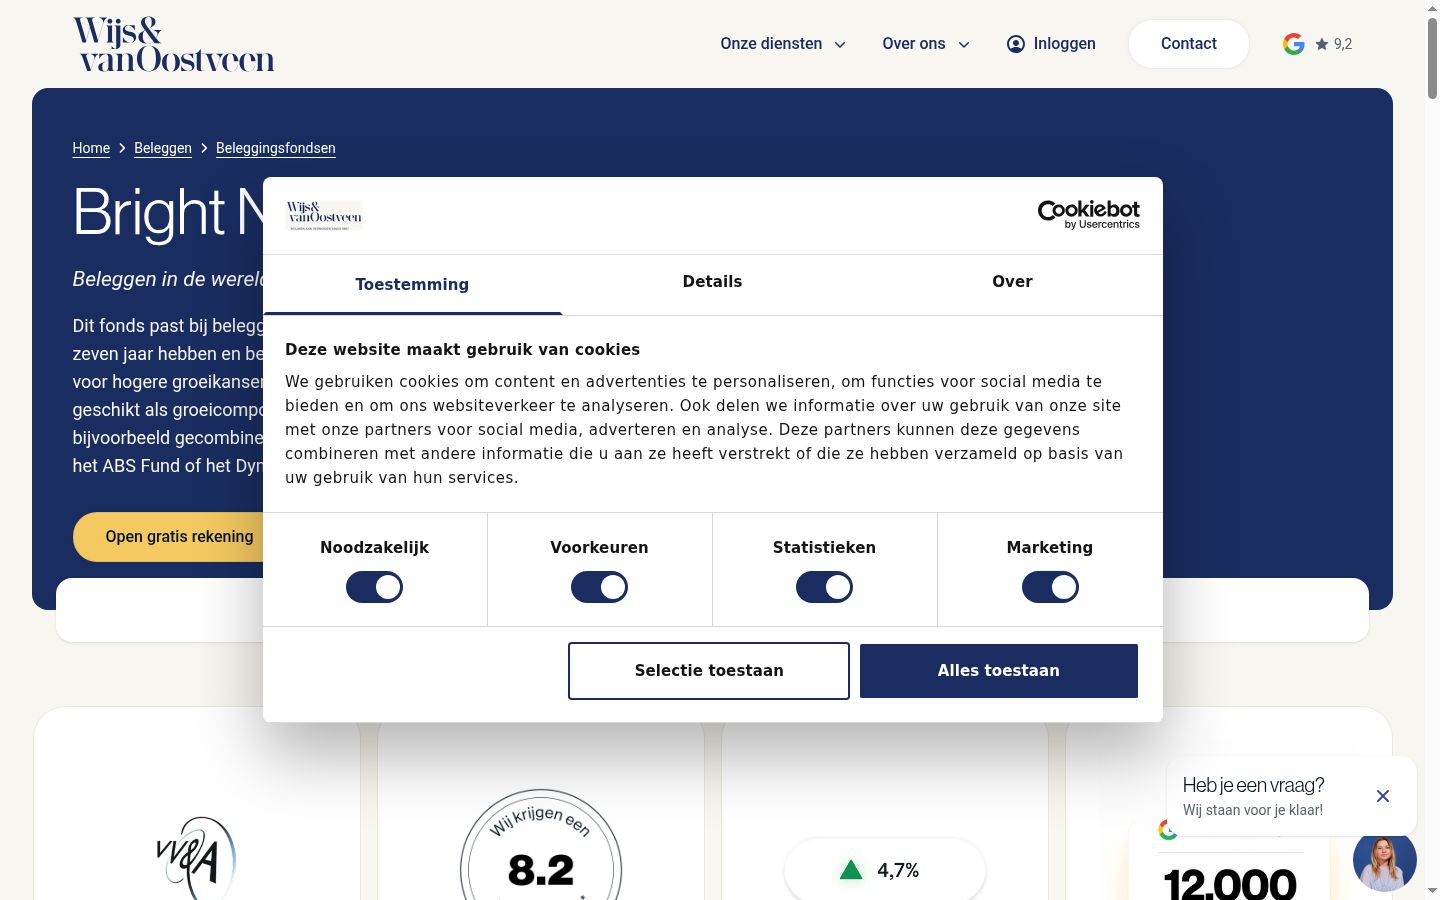The width and height of the screenshot is (1440, 900).
Task: Expand the Over ons dropdown chevron
Action: (x=964, y=45)
